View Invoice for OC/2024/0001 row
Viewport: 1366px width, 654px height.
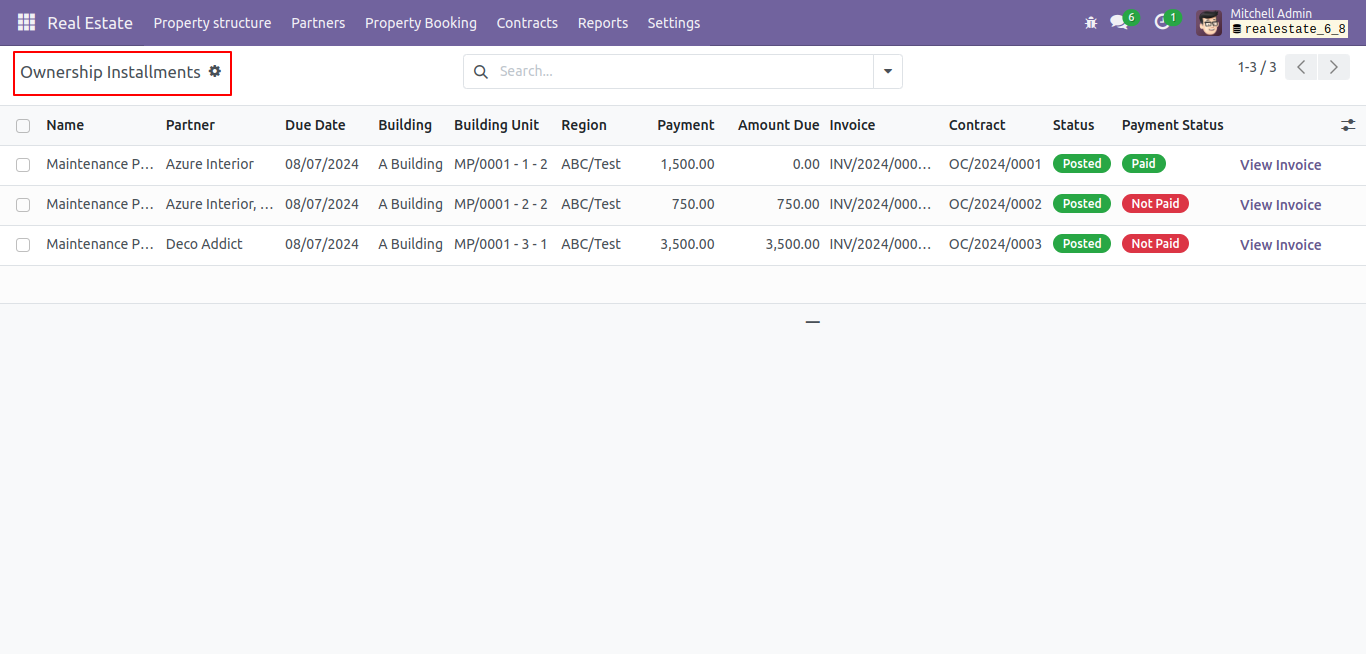click(1280, 165)
